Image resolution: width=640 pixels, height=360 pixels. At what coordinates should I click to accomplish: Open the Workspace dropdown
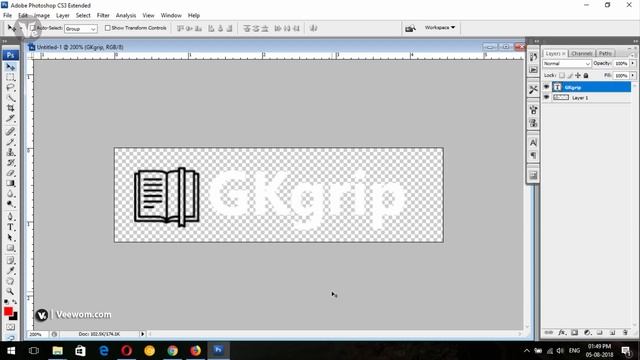(x=440, y=28)
